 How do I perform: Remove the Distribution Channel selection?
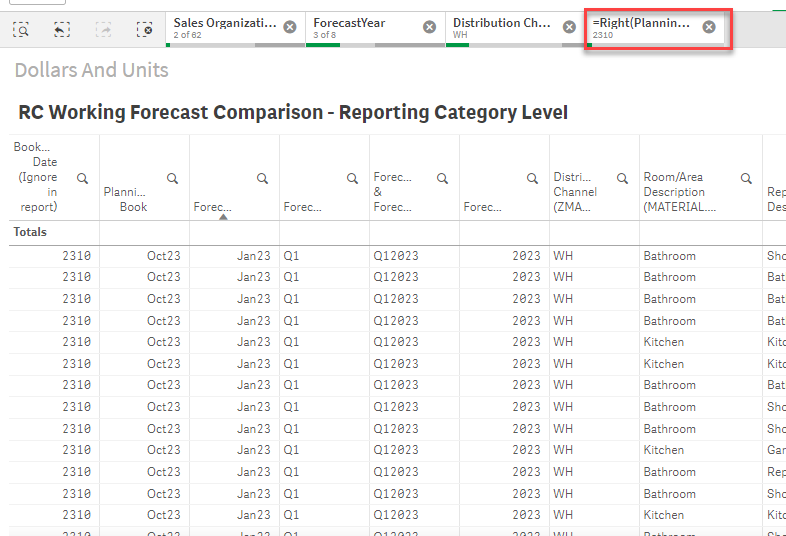pyautogui.click(x=569, y=27)
